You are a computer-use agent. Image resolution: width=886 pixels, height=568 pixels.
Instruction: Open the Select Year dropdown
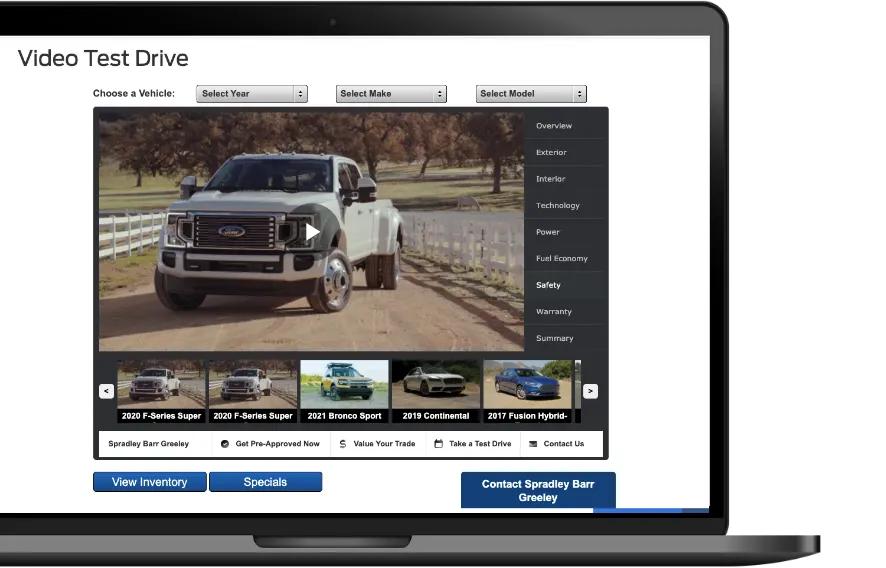252,94
